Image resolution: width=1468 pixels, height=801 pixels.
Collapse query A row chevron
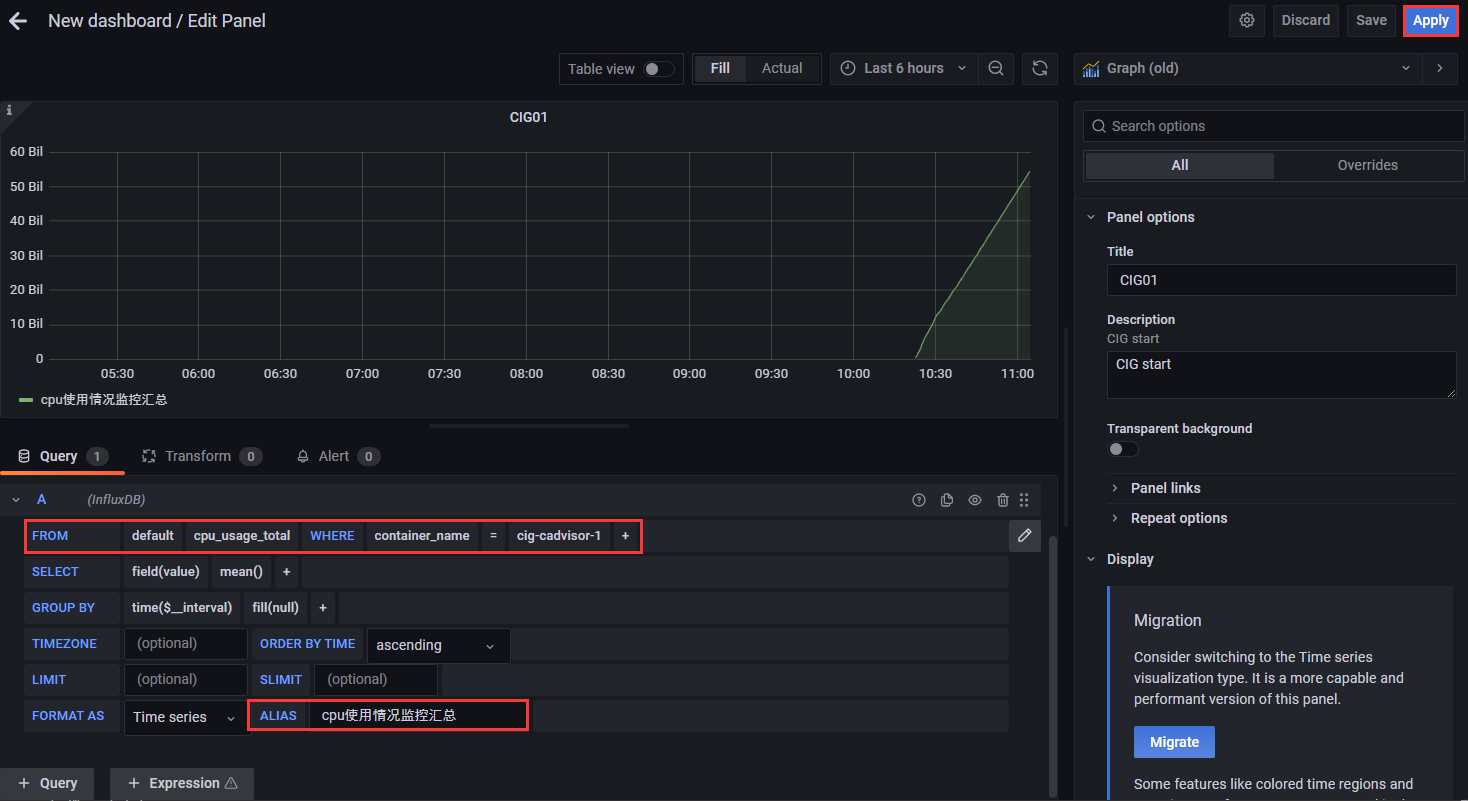pos(16,499)
